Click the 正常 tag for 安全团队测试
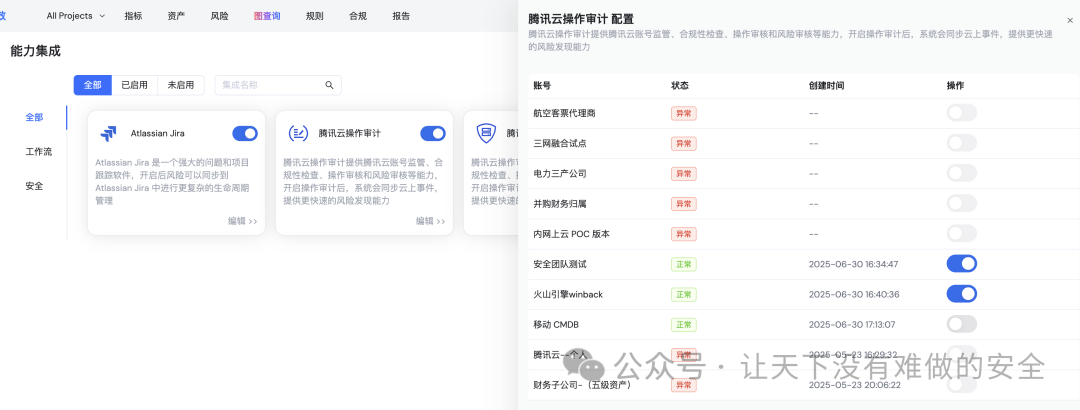Viewport: 1080px width, 410px height. 684,264
